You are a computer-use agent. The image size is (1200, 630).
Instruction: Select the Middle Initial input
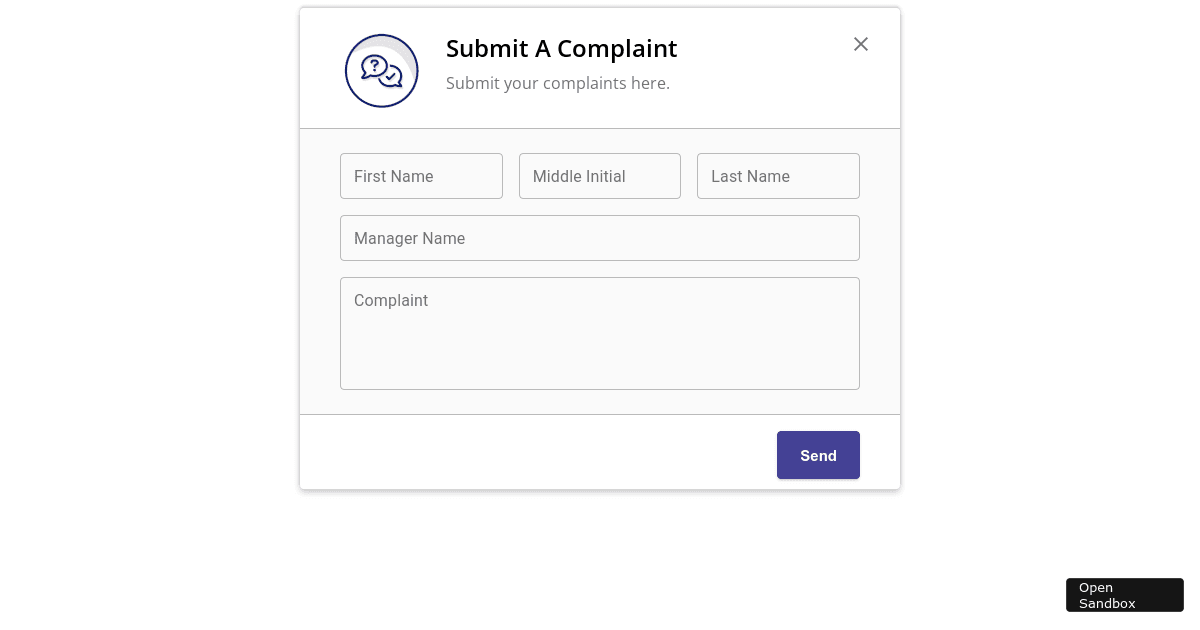click(x=600, y=176)
